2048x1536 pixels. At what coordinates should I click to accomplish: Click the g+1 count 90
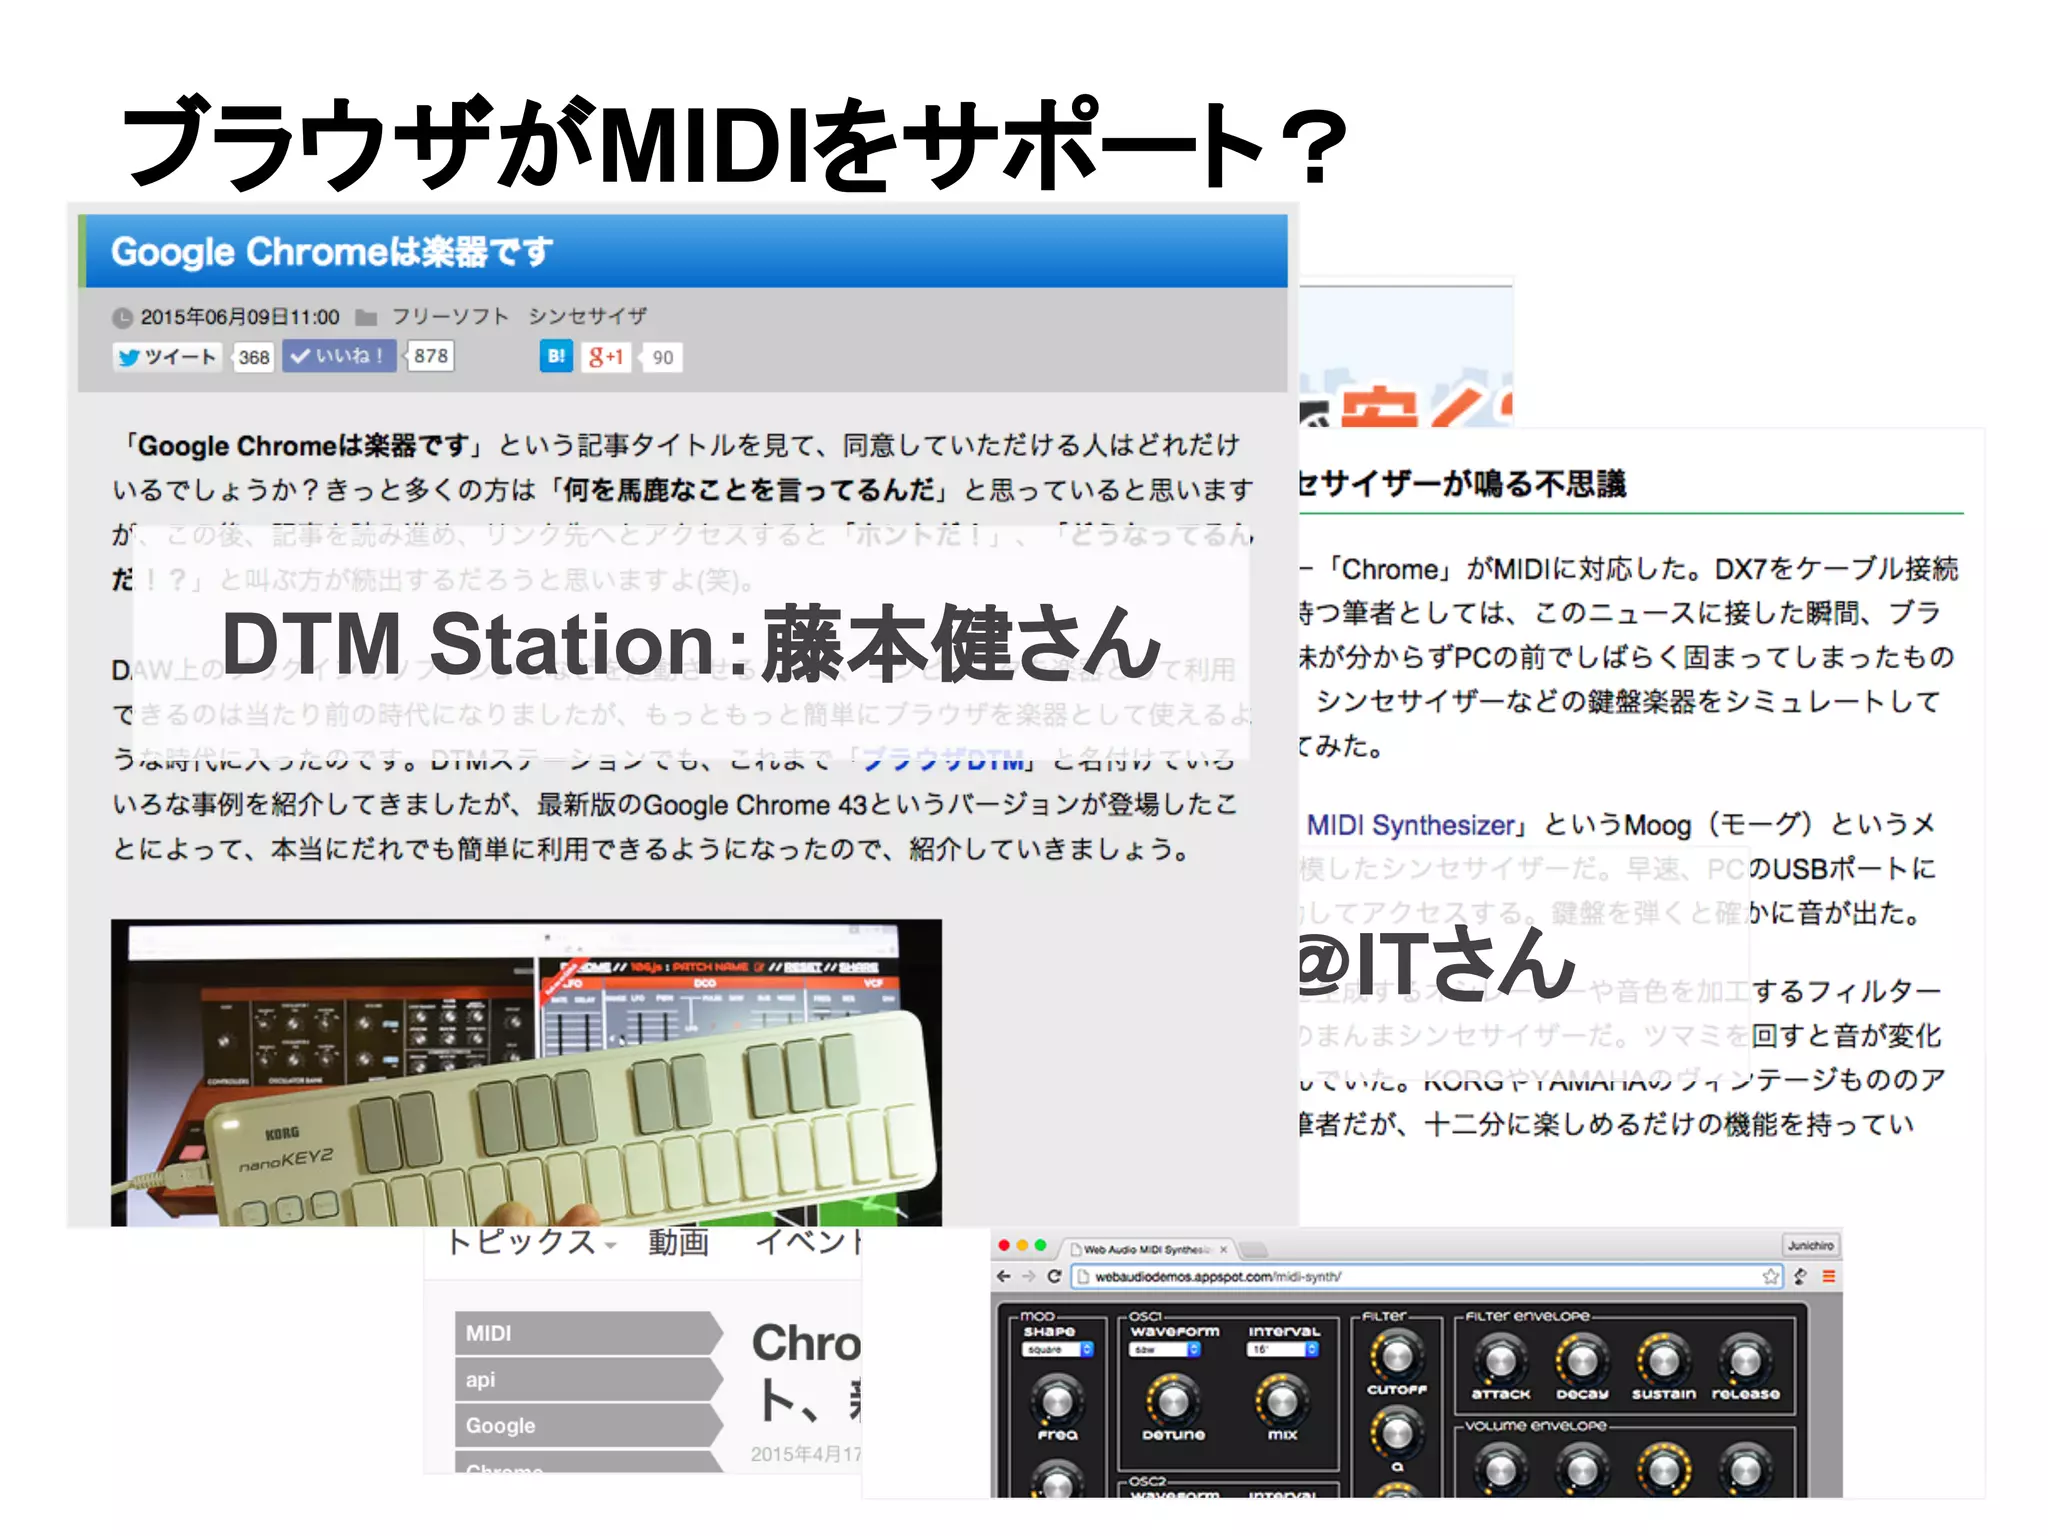662,357
